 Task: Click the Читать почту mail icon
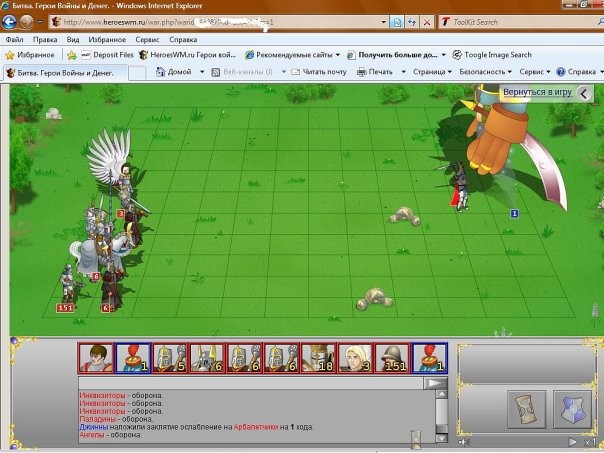[x=296, y=72]
